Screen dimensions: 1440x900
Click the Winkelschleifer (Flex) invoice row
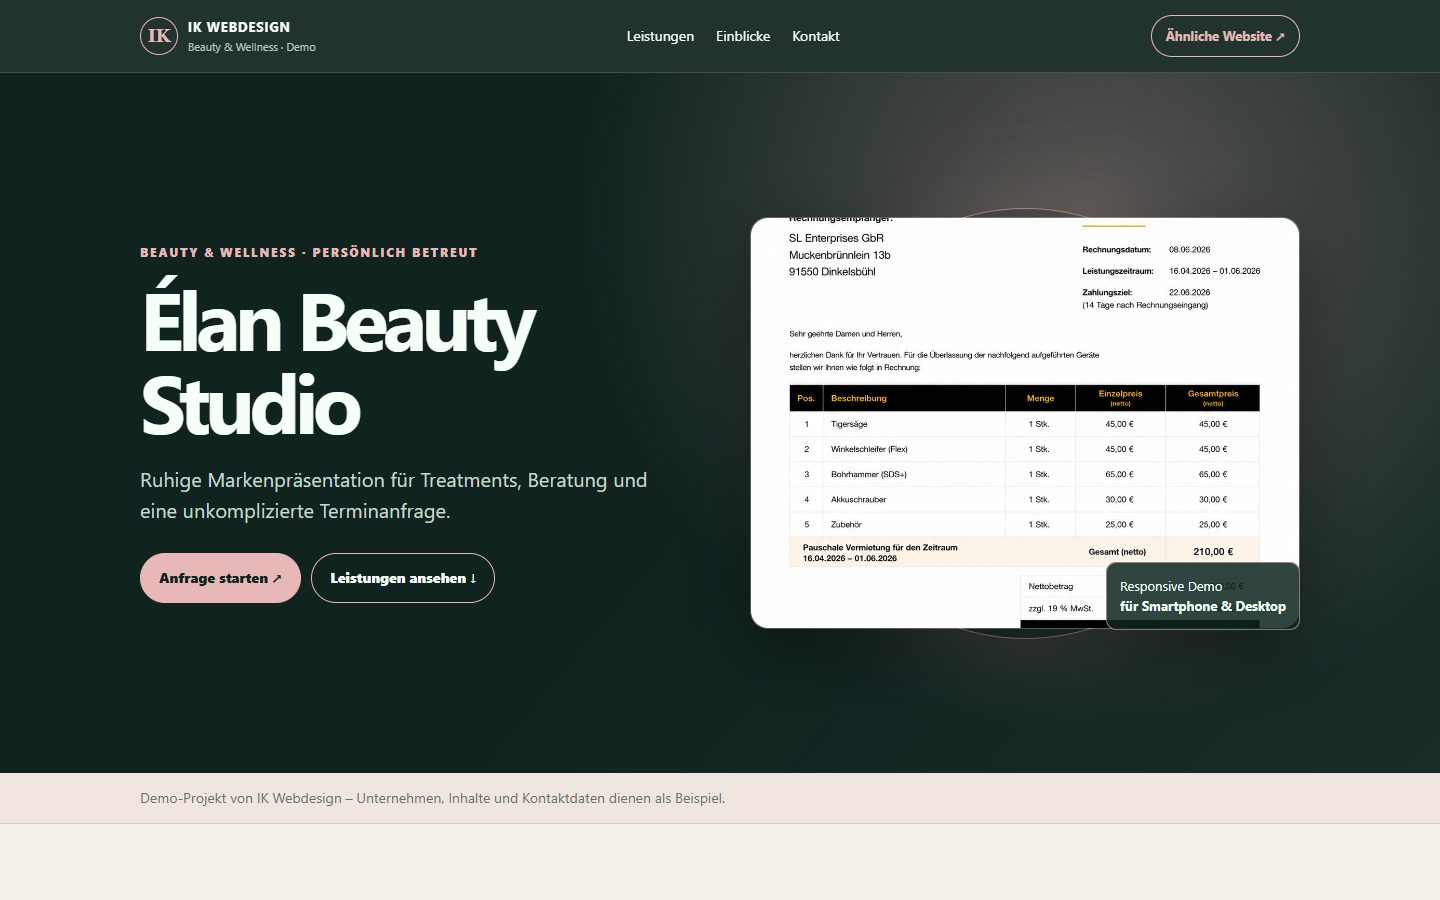point(1024,449)
